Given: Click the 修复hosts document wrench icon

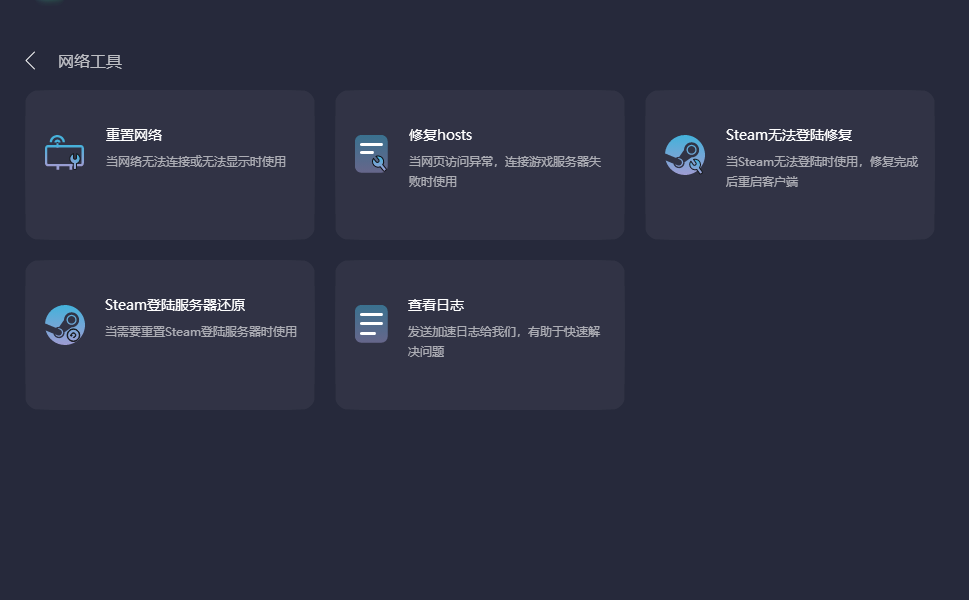Looking at the screenshot, I should 371,154.
